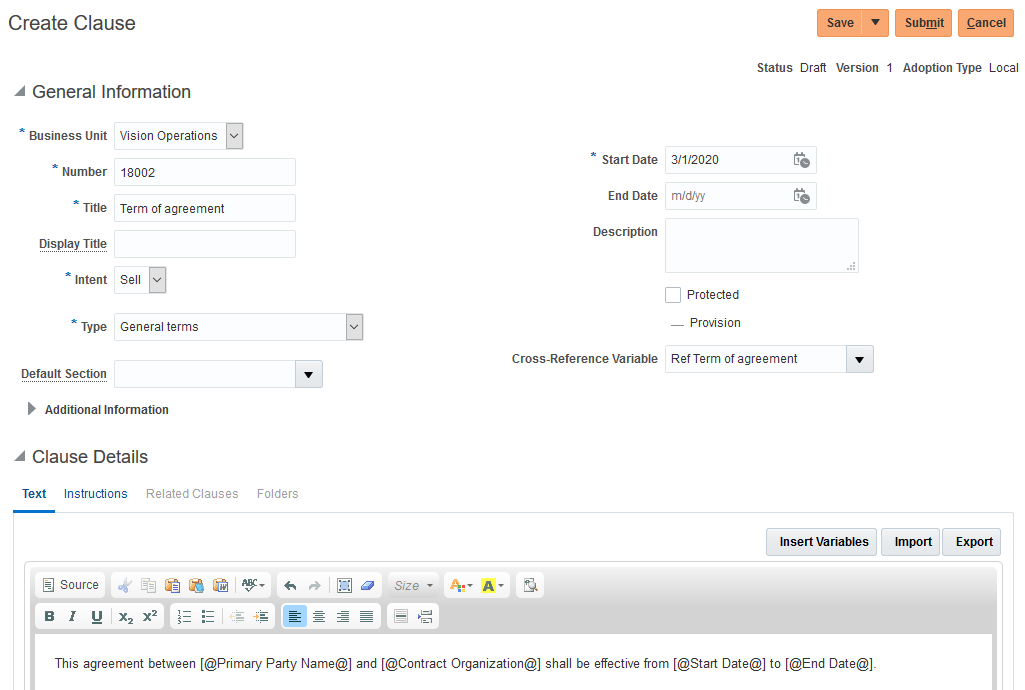Apply Superscript formatting

tap(150, 616)
